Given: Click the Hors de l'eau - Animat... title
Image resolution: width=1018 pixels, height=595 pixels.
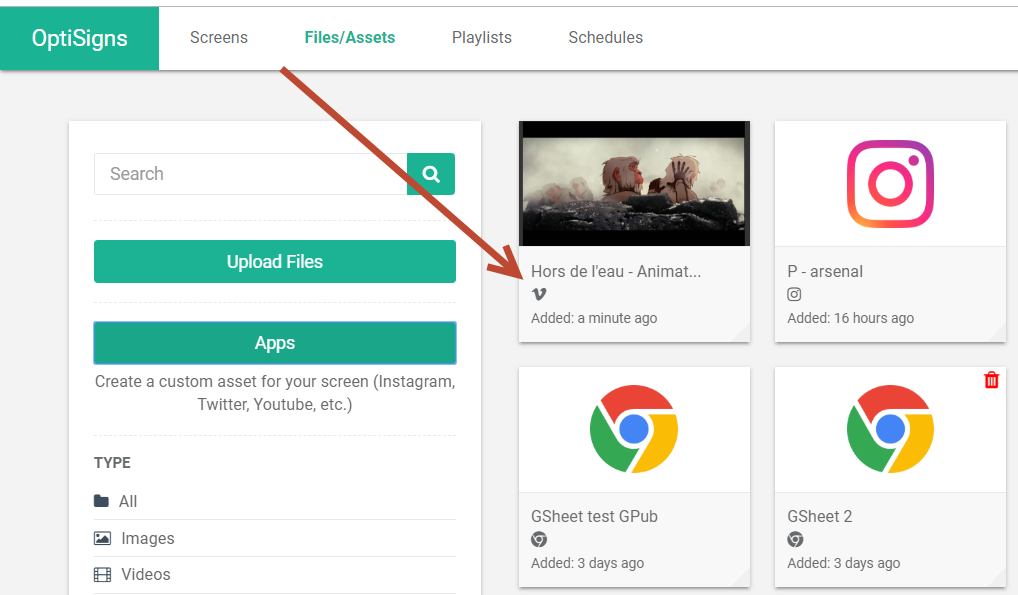Looking at the screenshot, I should click(616, 271).
